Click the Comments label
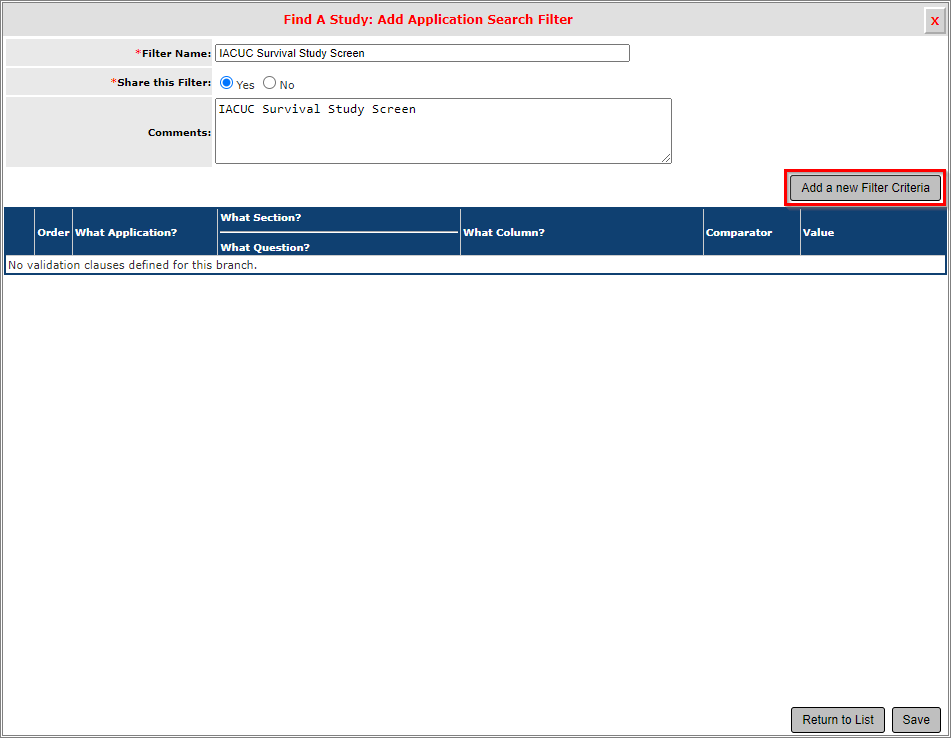Image resolution: width=951 pixels, height=738 pixels. (x=180, y=132)
